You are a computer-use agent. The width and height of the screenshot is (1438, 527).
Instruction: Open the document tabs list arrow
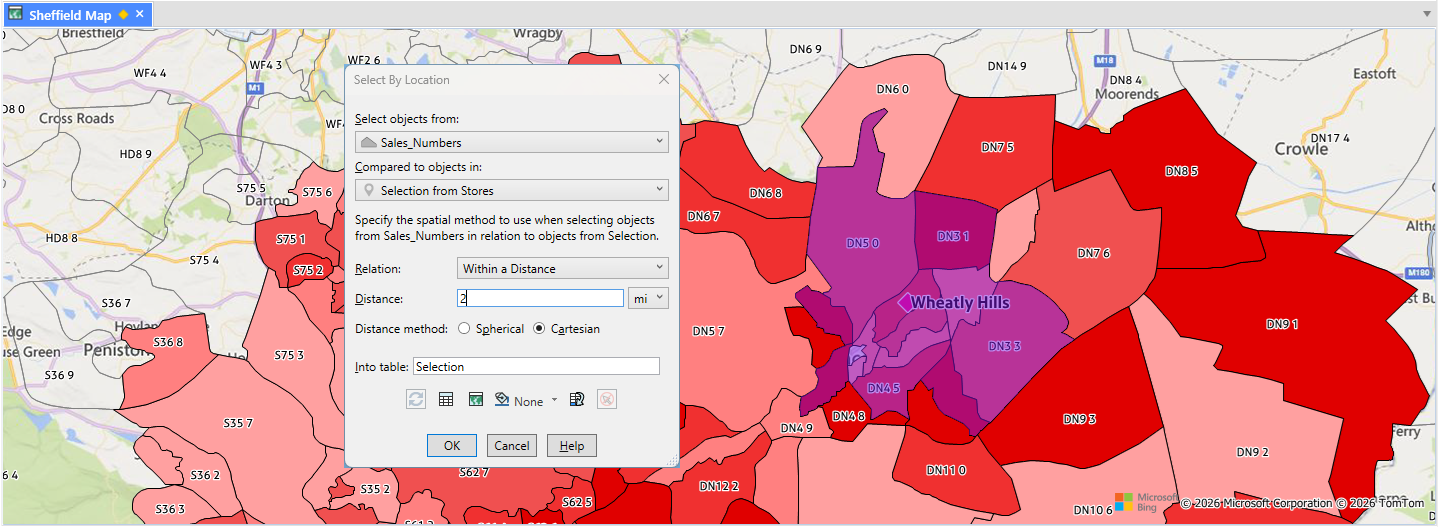1427,14
